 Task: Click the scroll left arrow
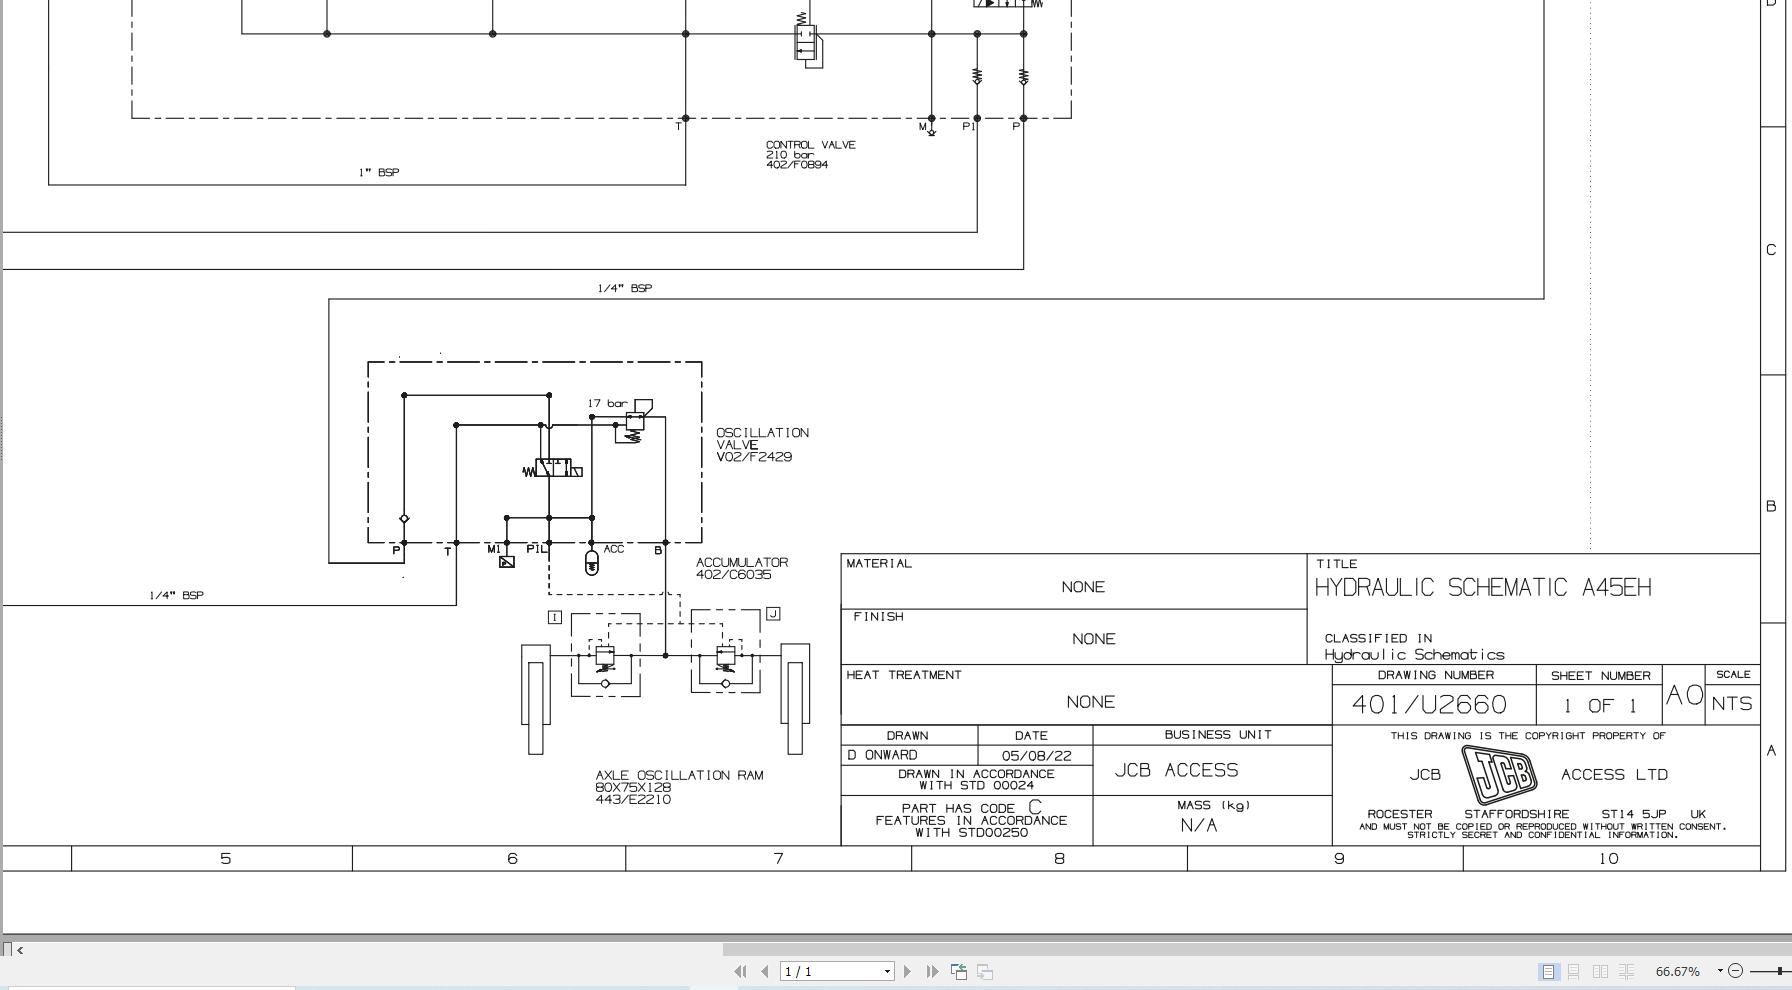pyautogui.click(x=20, y=950)
